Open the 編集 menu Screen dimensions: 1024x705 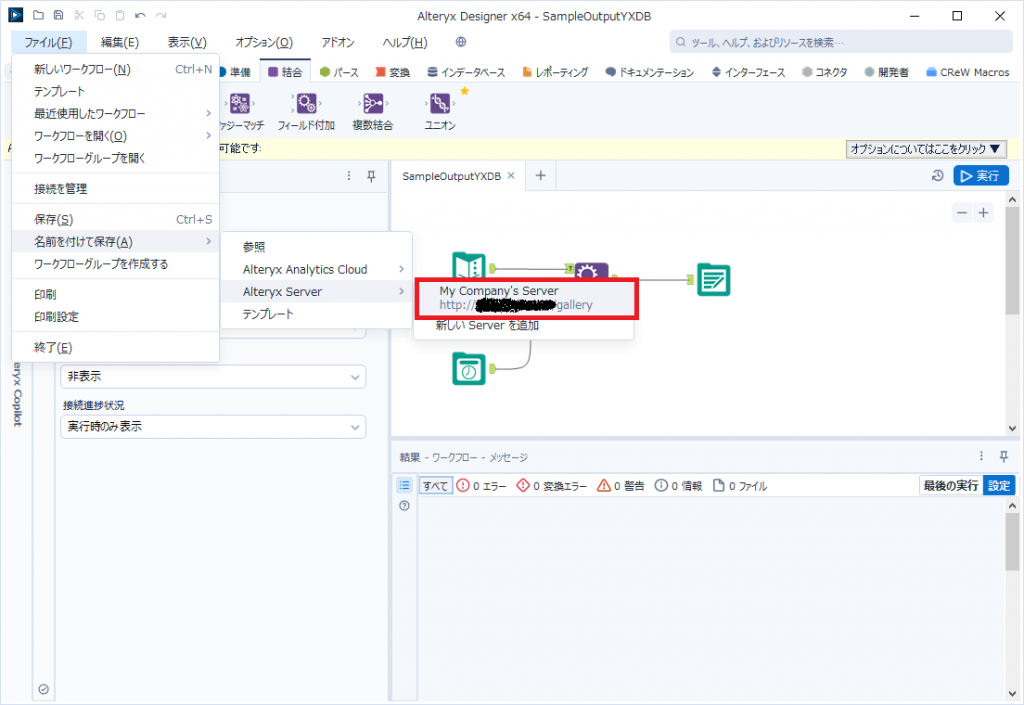(120, 42)
